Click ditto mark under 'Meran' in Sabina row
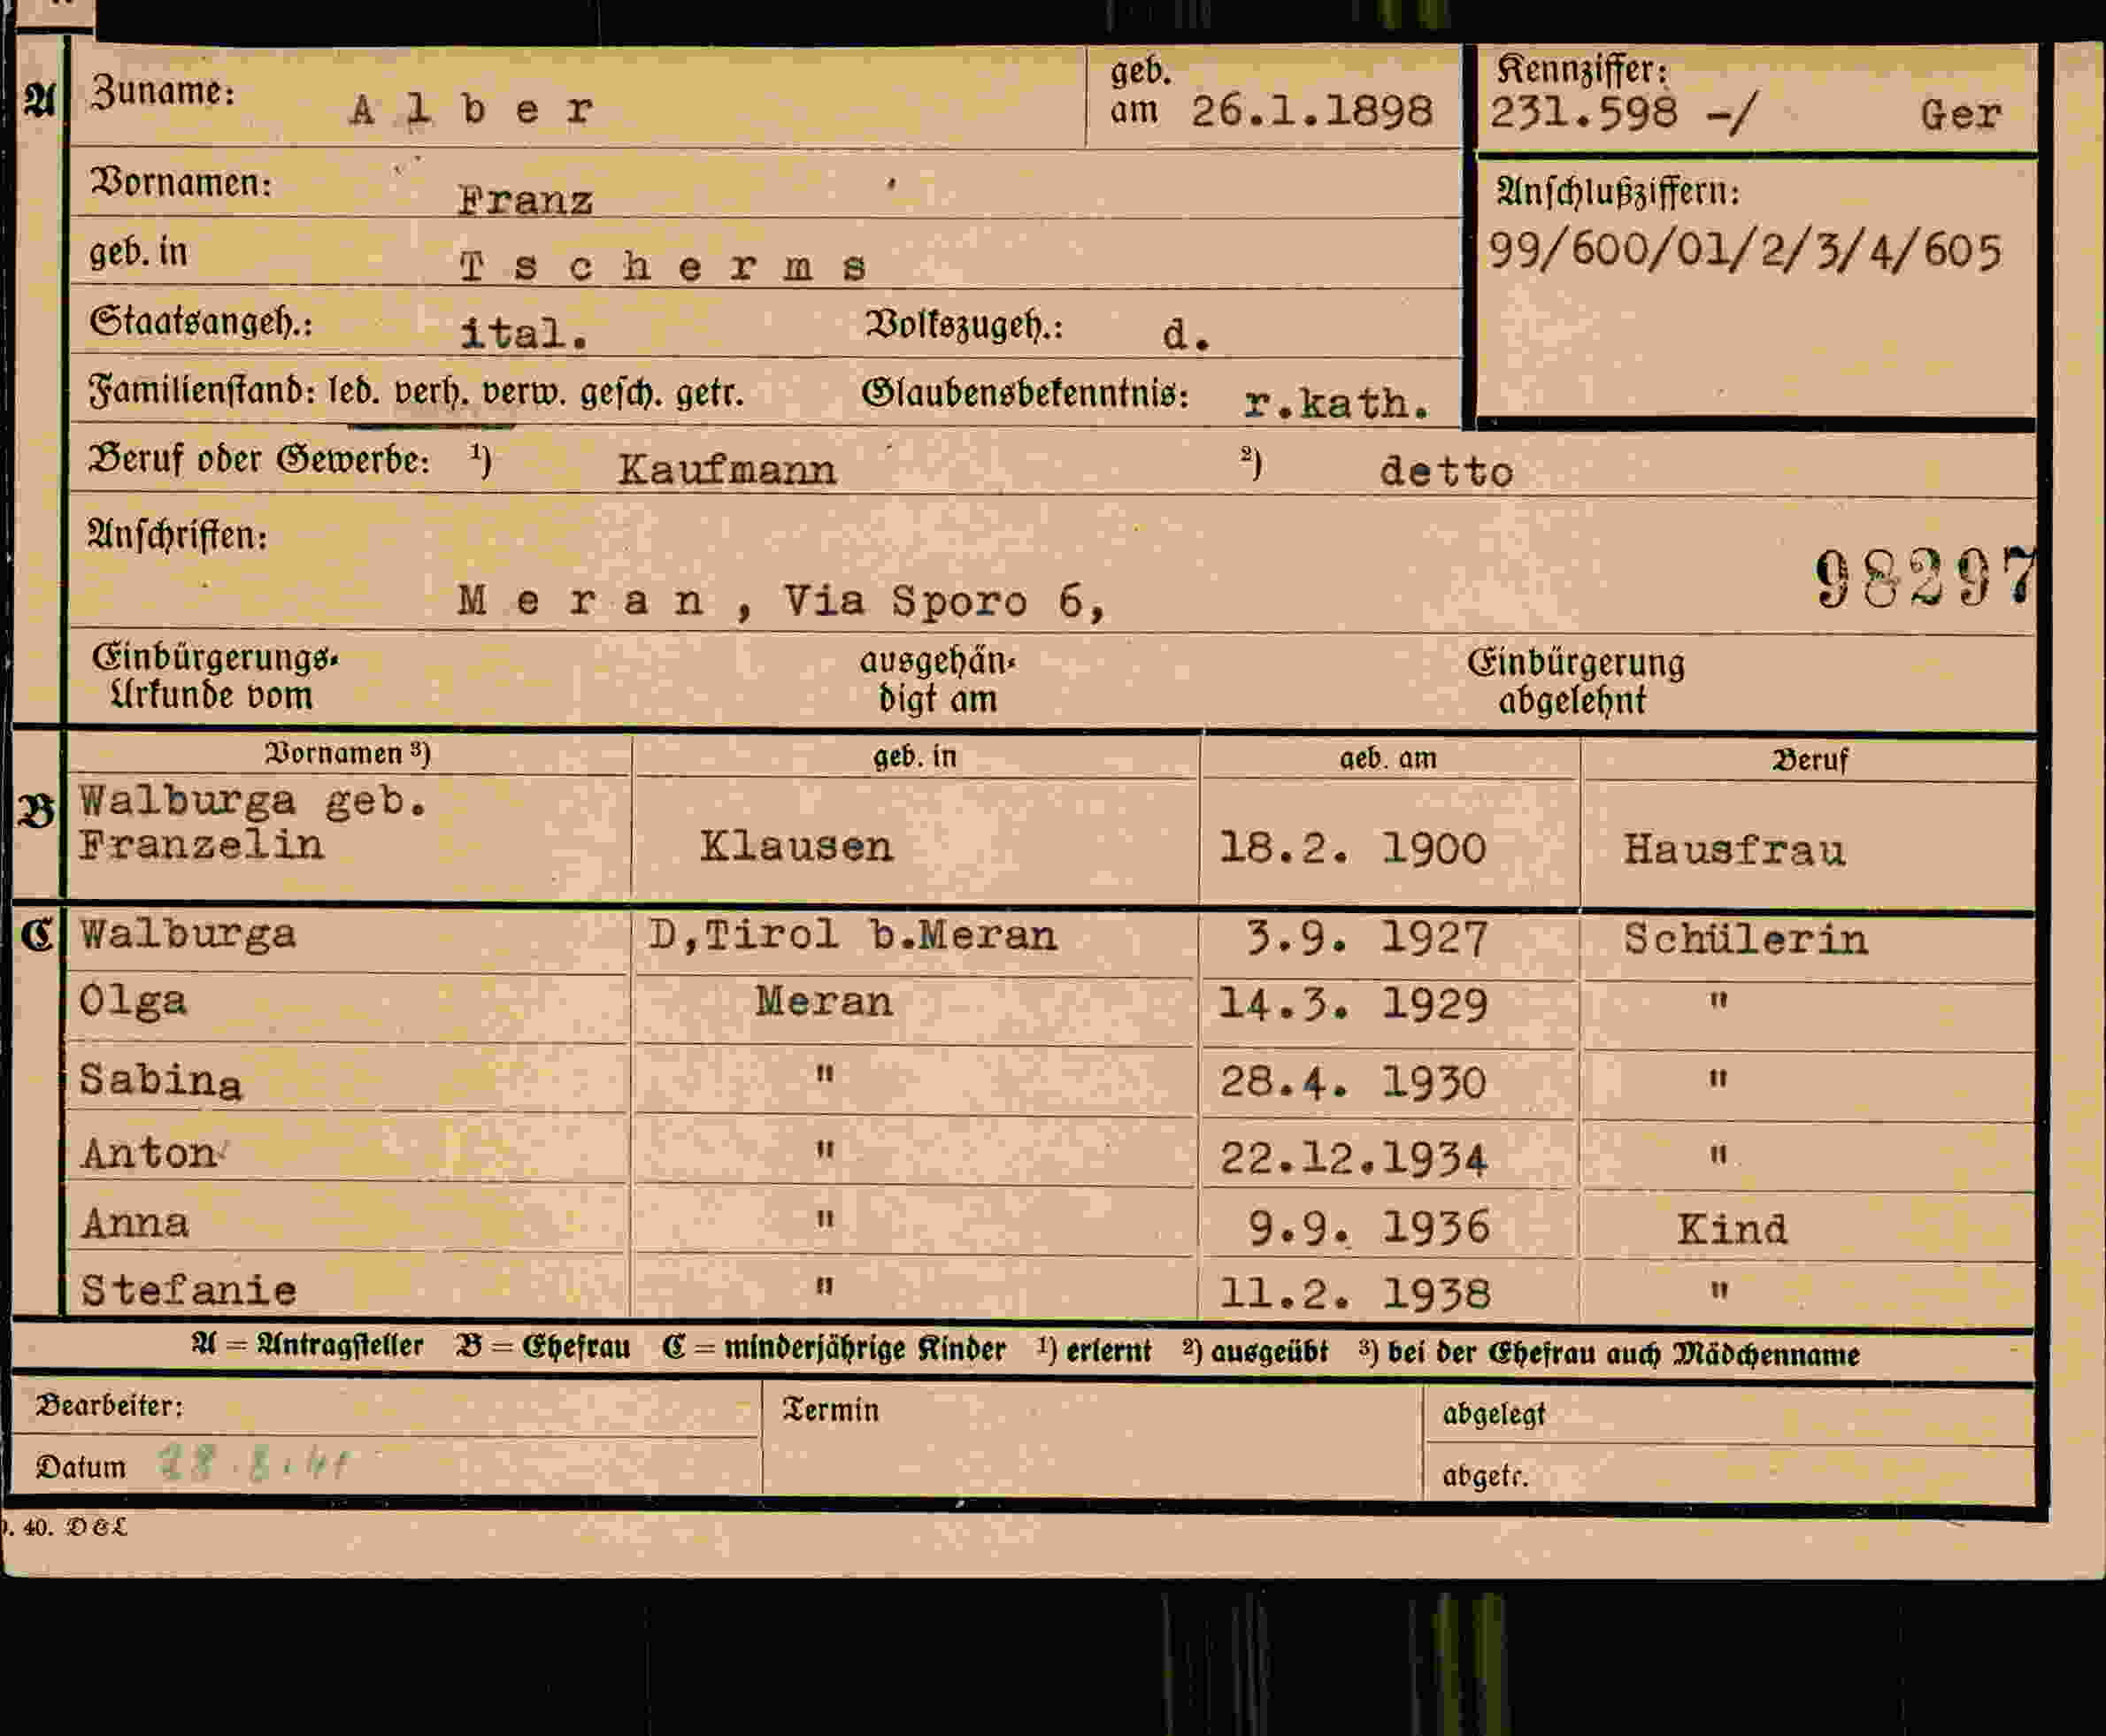 click(824, 1076)
